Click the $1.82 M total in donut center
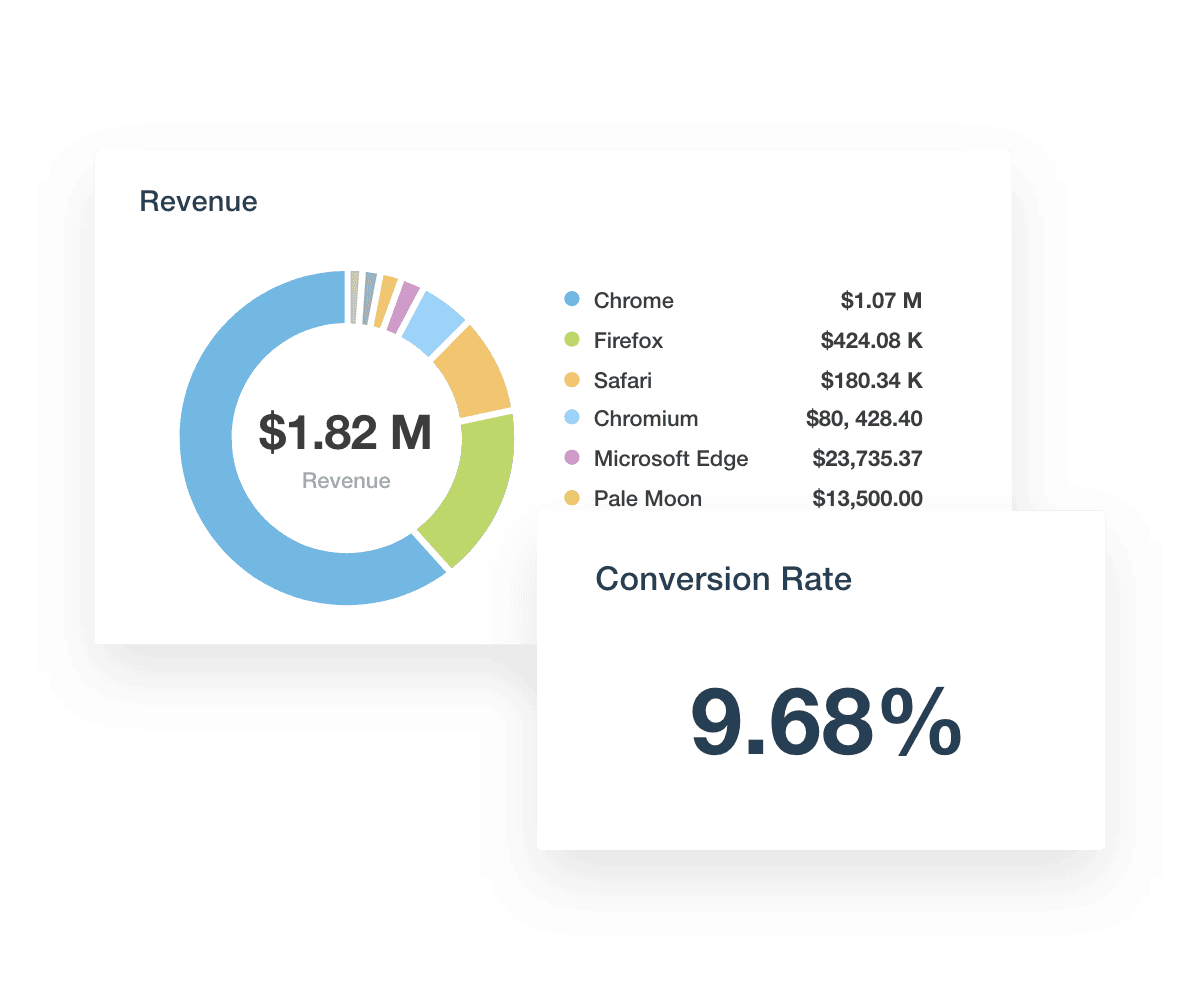The height and width of the screenshot is (1000, 1200). [x=346, y=434]
